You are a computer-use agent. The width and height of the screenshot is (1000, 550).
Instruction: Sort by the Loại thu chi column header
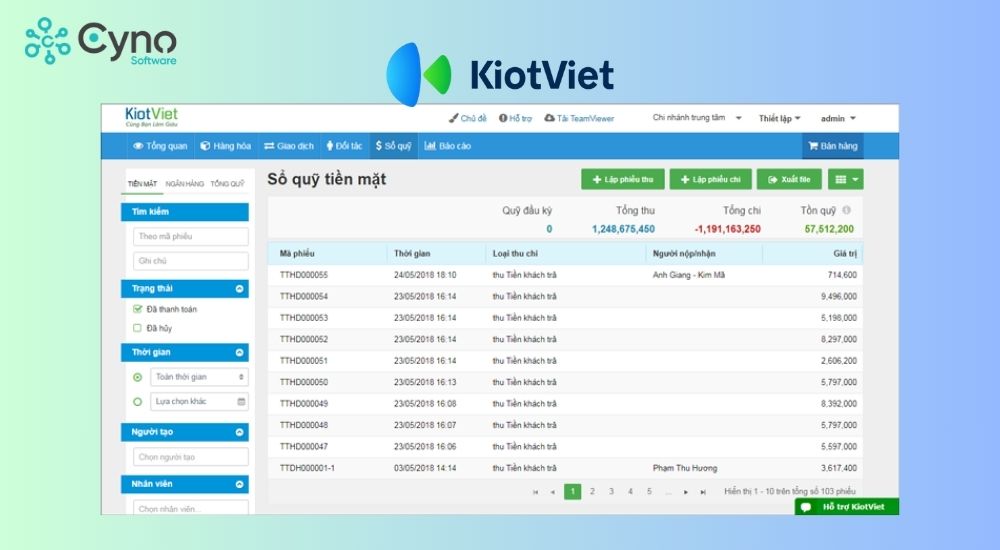515,253
